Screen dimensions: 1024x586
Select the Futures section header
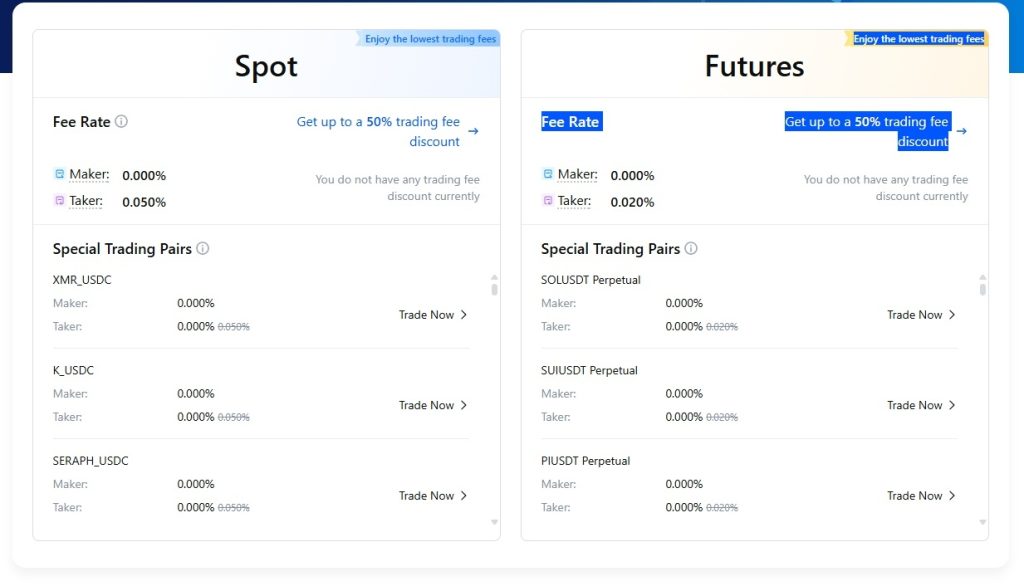point(753,66)
